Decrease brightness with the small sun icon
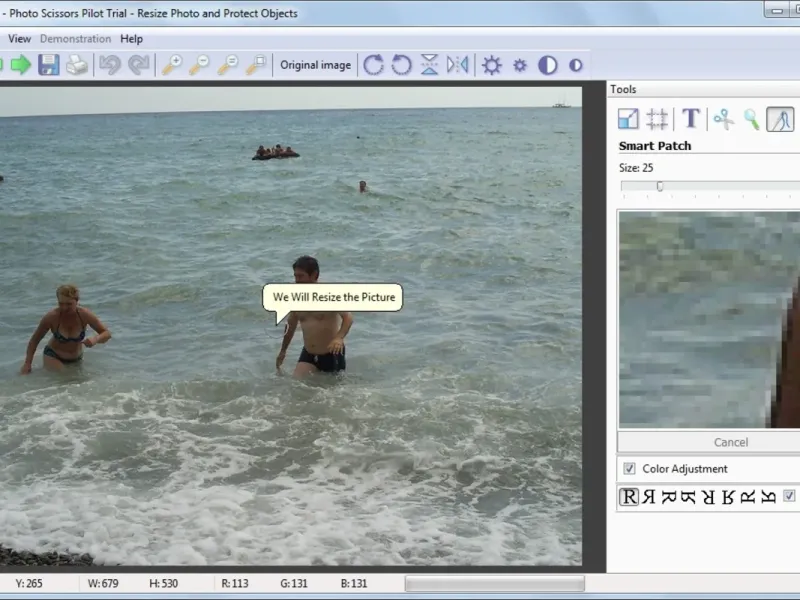 tap(520, 65)
